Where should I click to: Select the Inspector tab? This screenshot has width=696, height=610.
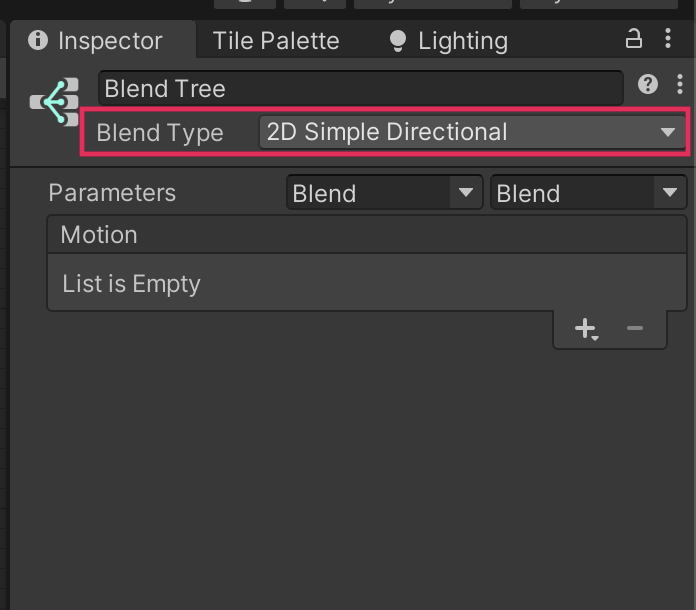click(x=109, y=41)
